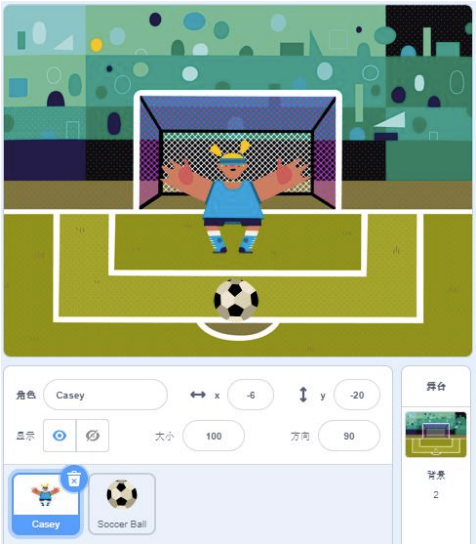Click the backdrop count number 2

(436, 494)
